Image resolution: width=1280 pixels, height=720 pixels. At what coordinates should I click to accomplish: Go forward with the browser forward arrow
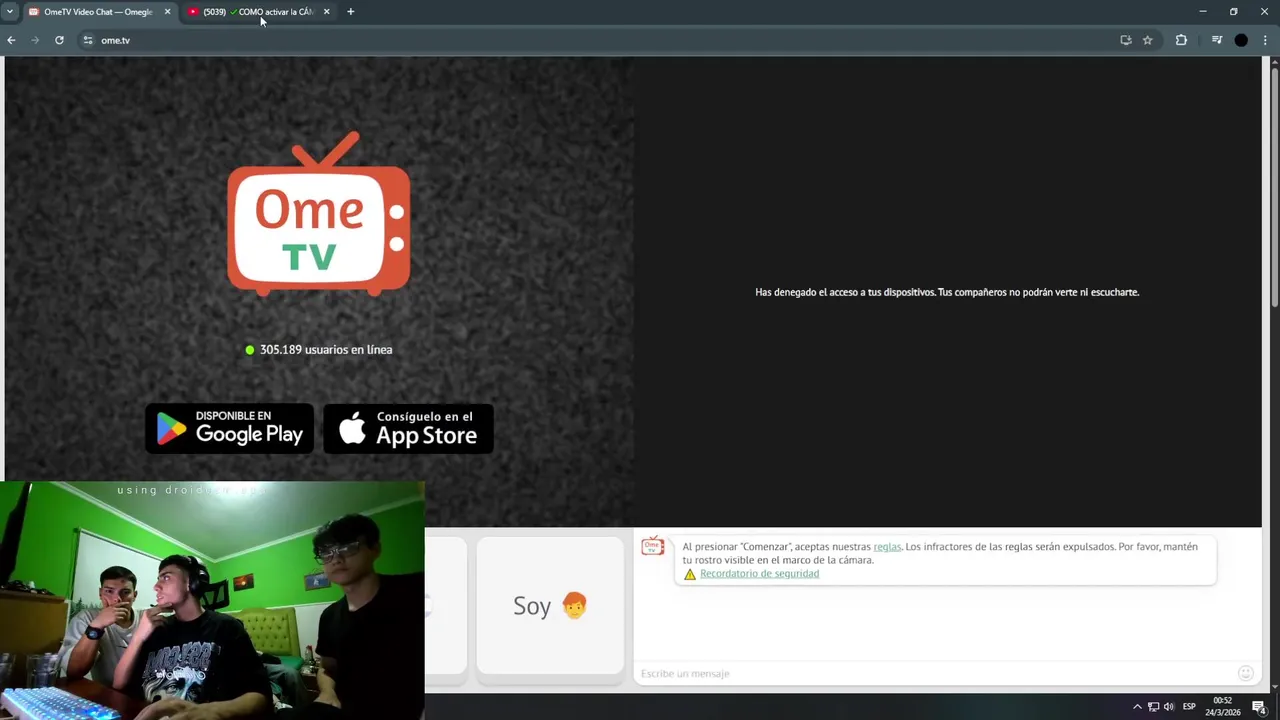(35, 40)
